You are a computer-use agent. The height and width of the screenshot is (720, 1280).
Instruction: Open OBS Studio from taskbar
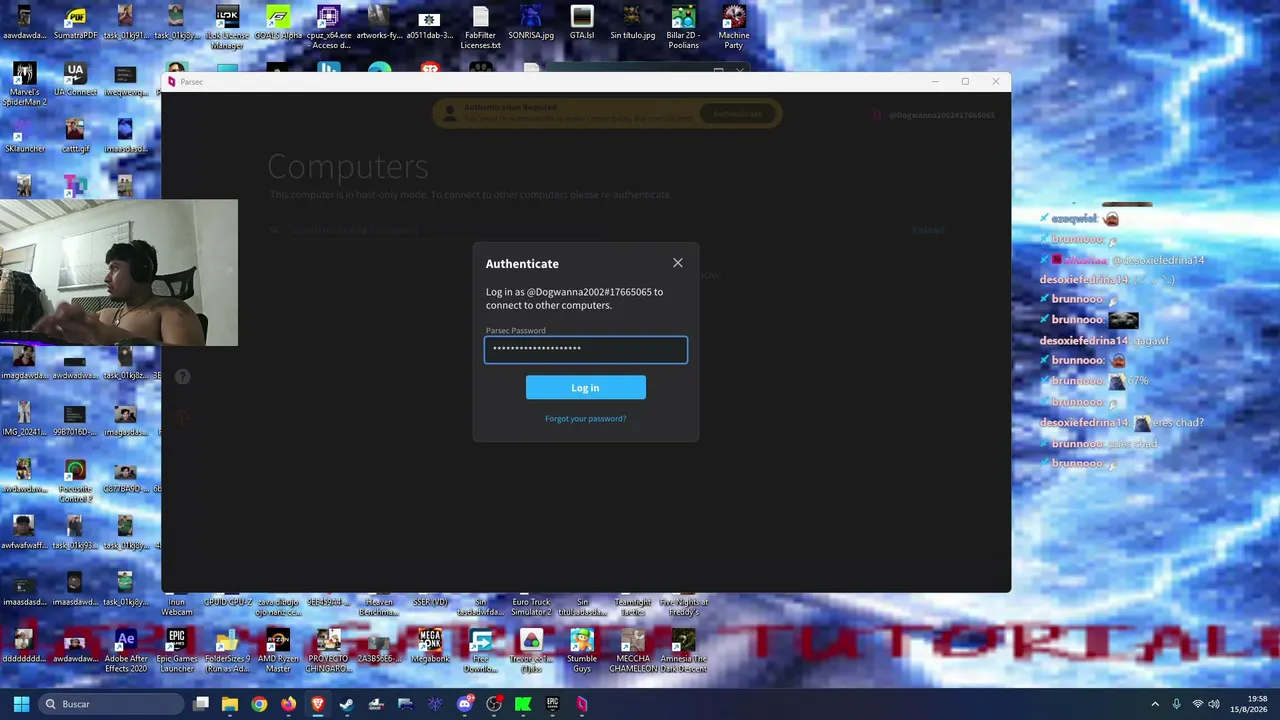click(x=494, y=704)
